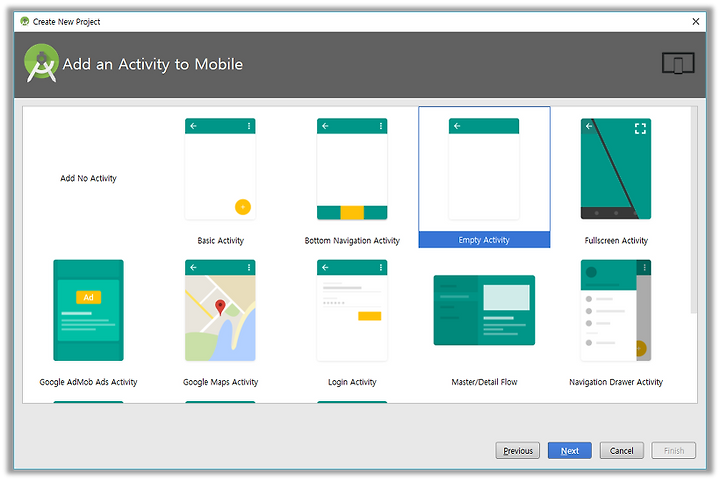Proceed with the Next button
The width and height of the screenshot is (720, 481).
click(569, 451)
